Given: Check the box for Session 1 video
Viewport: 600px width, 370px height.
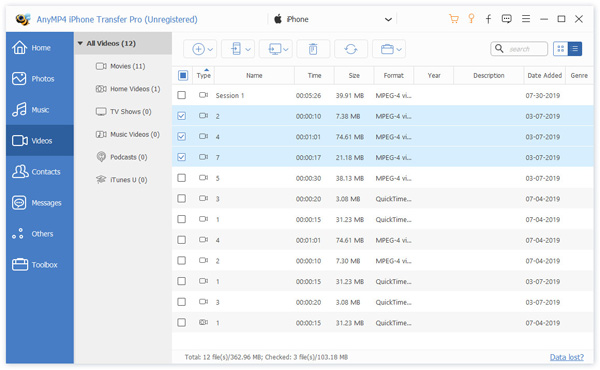Looking at the screenshot, I should (x=182, y=95).
